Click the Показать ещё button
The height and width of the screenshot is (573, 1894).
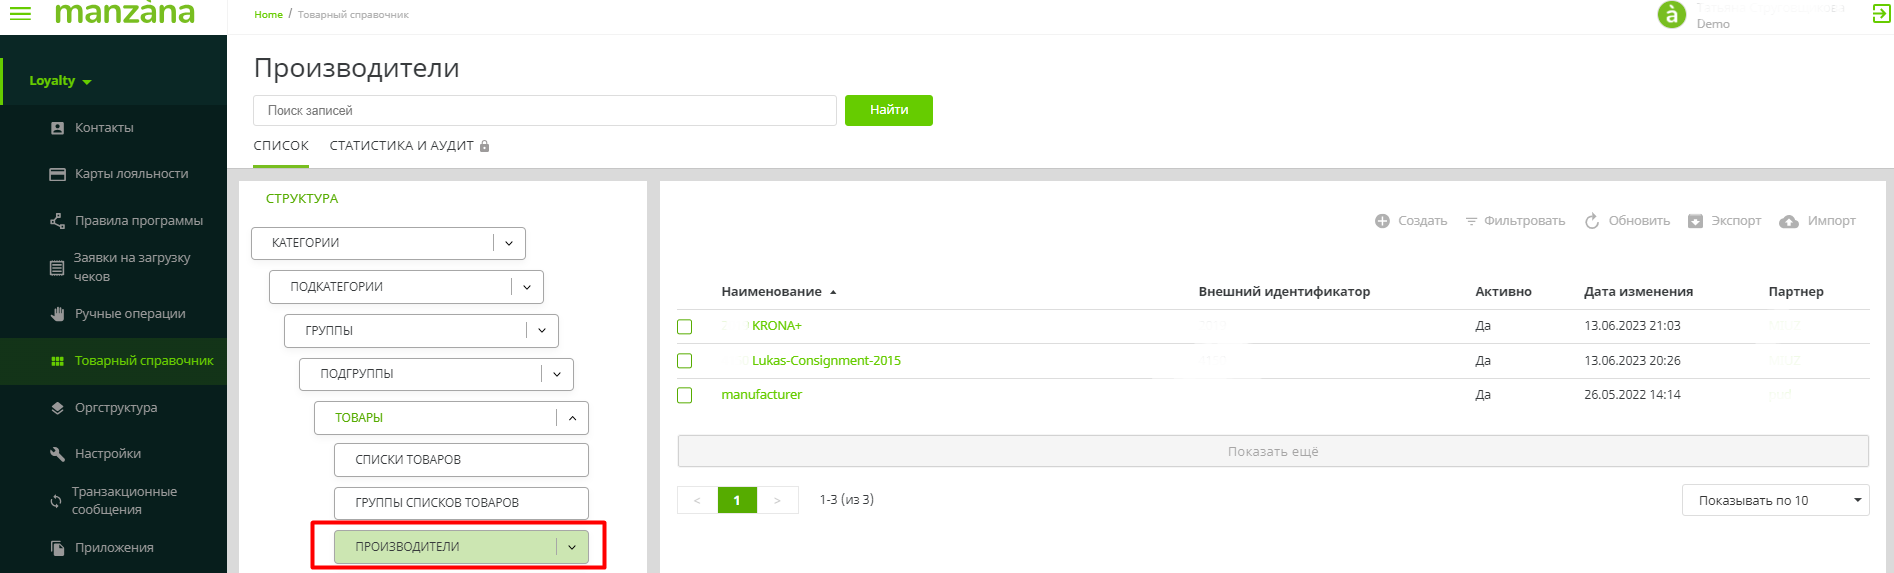[1272, 451]
